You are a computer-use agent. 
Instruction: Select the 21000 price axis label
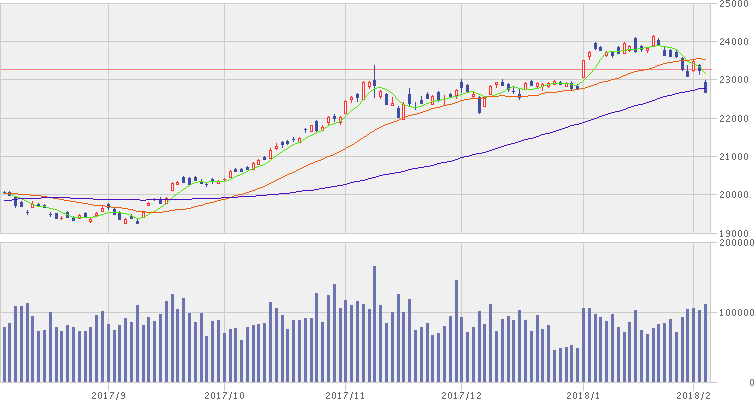(x=734, y=156)
